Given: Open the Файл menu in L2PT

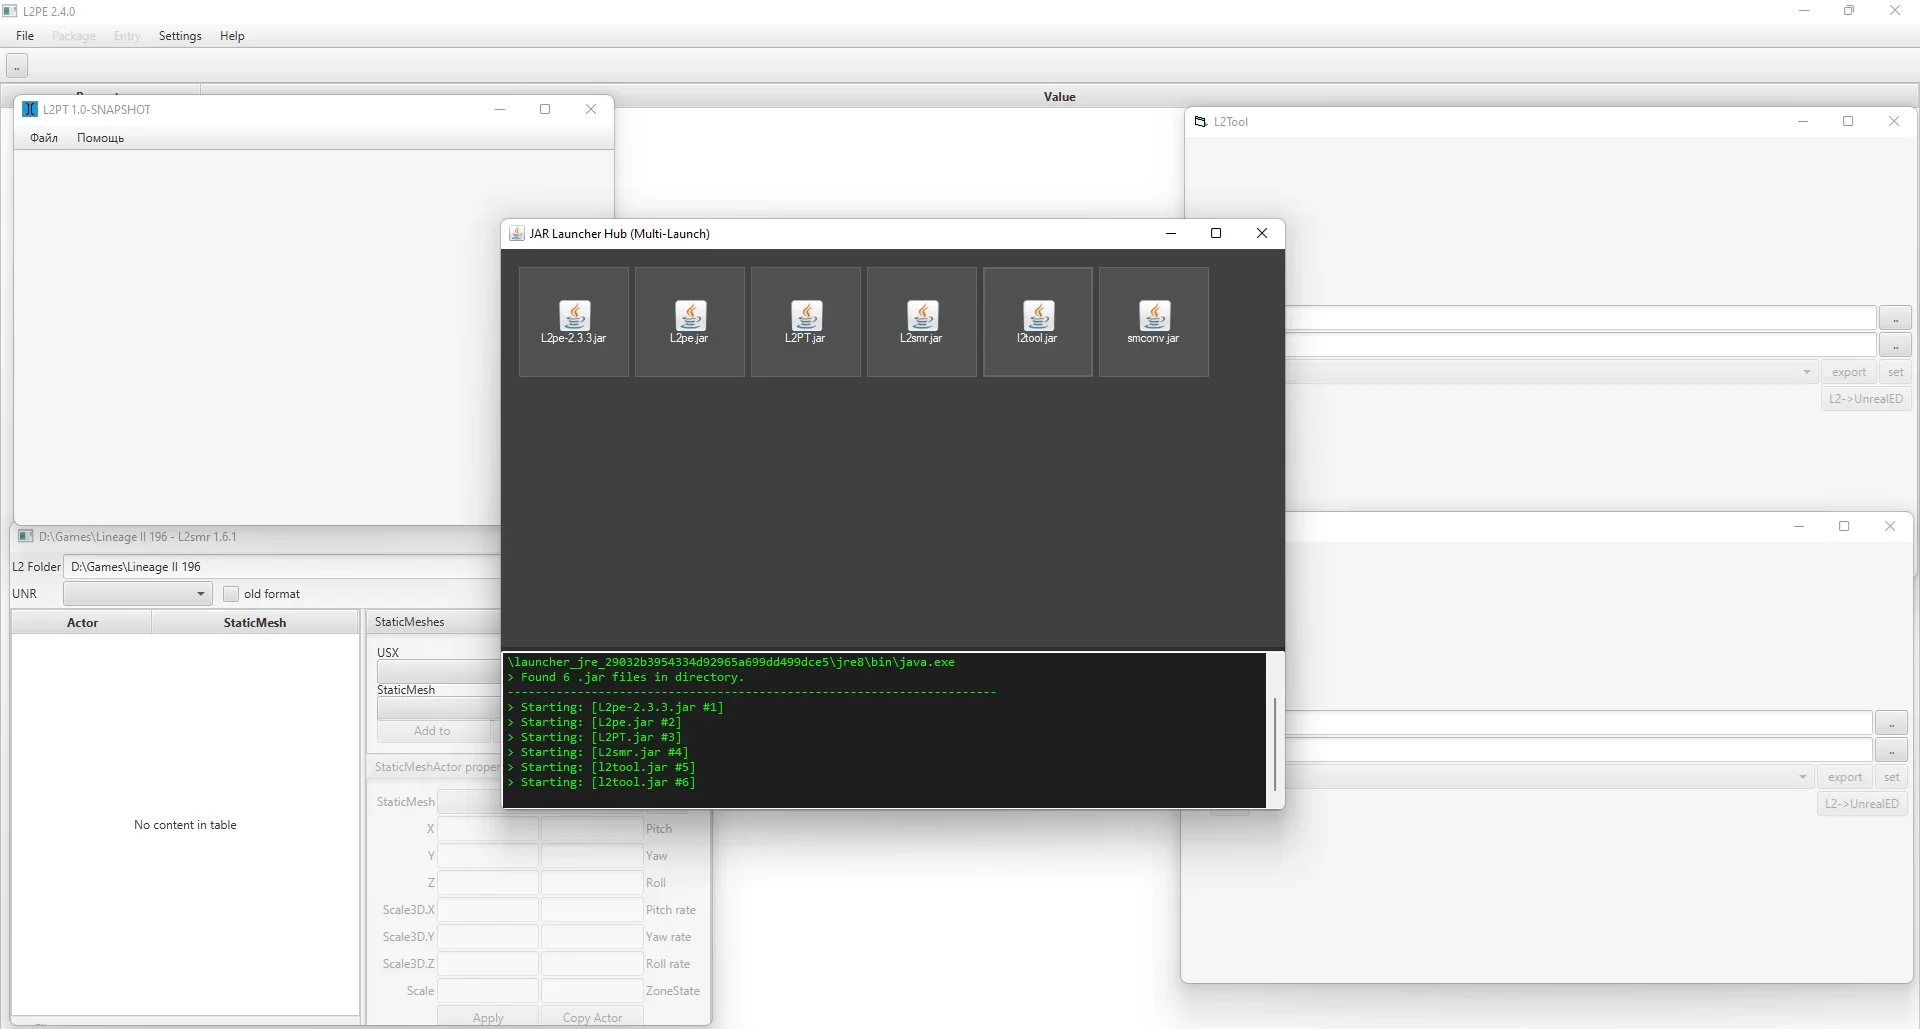Looking at the screenshot, I should (44, 138).
